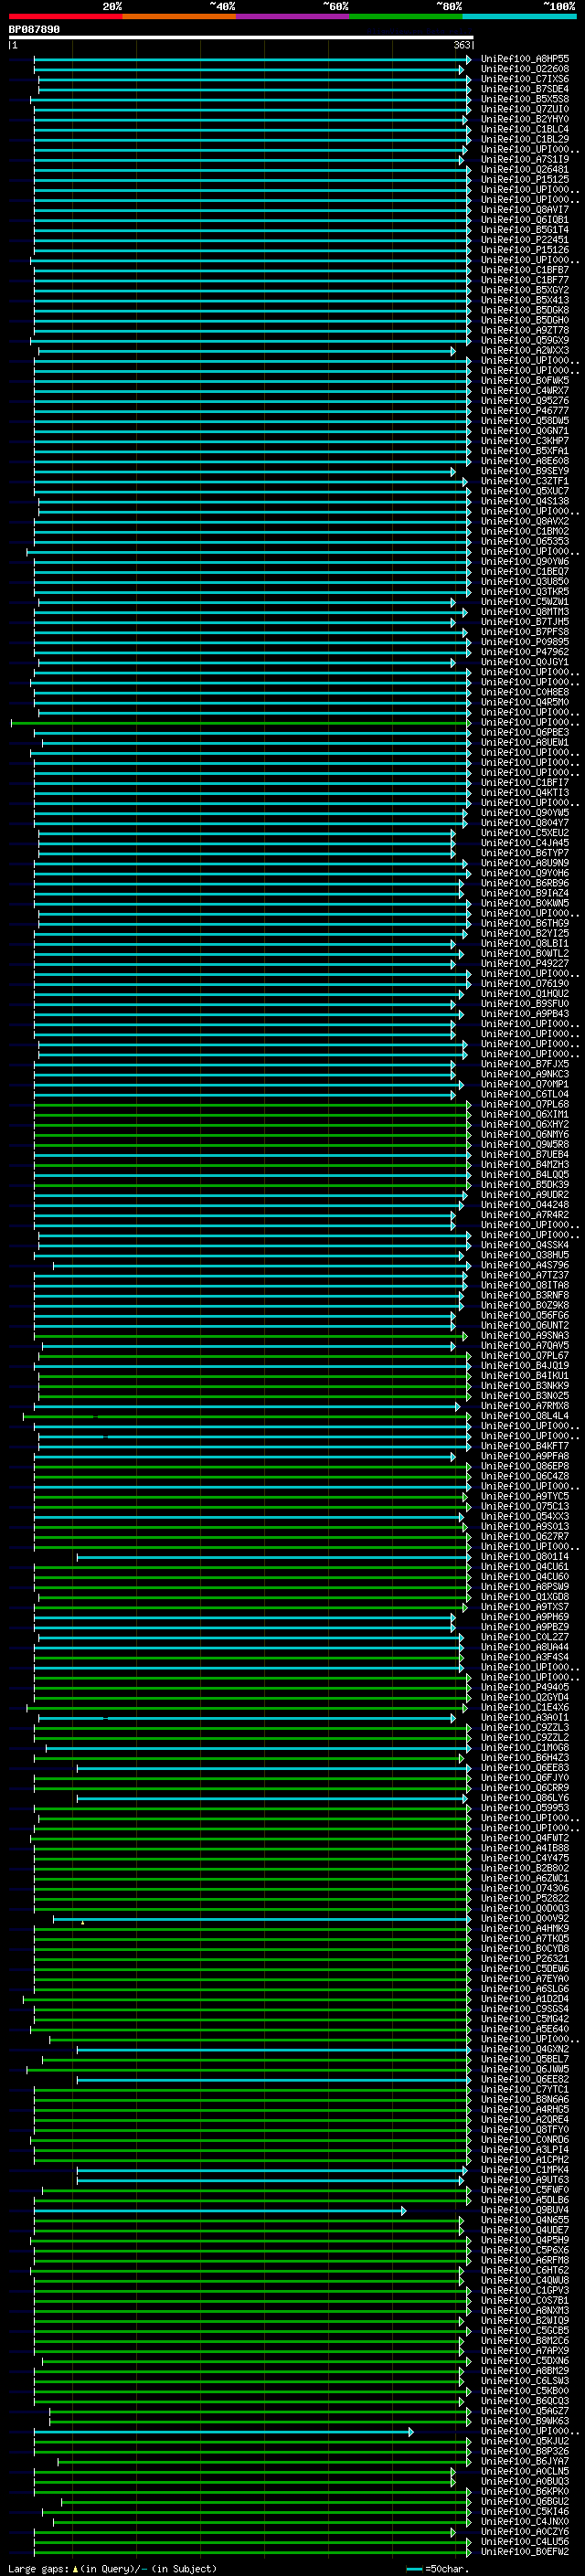Click the orange ~40% identity legend bar
585x2576 pixels.
(178, 16)
